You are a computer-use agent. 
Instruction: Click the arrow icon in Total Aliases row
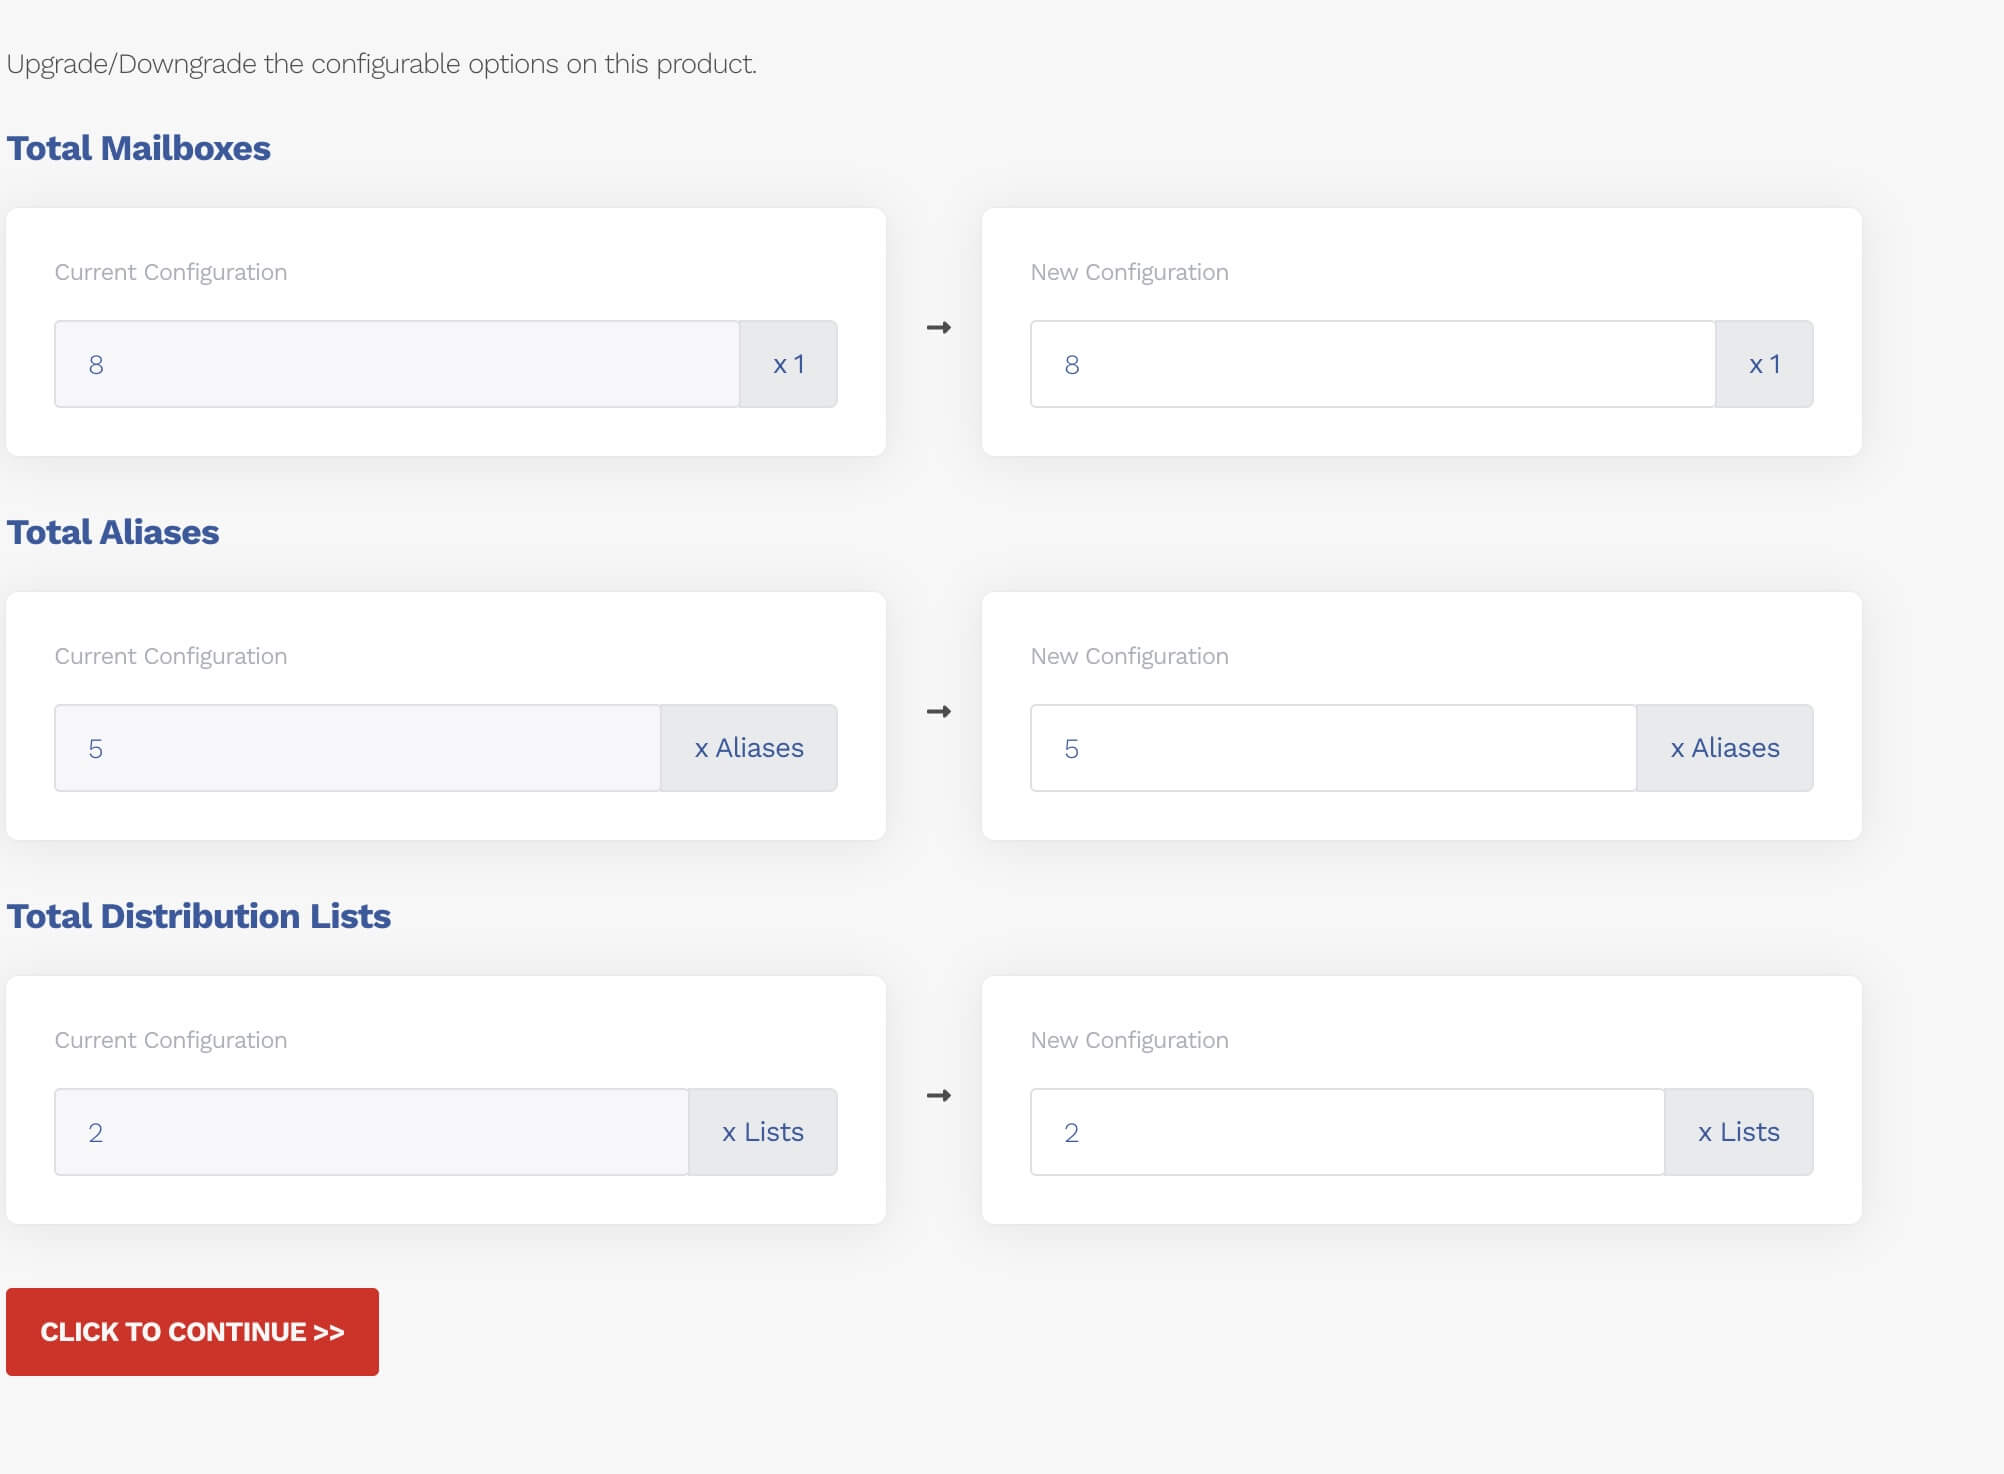pyautogui.click(x=938, y=712)
